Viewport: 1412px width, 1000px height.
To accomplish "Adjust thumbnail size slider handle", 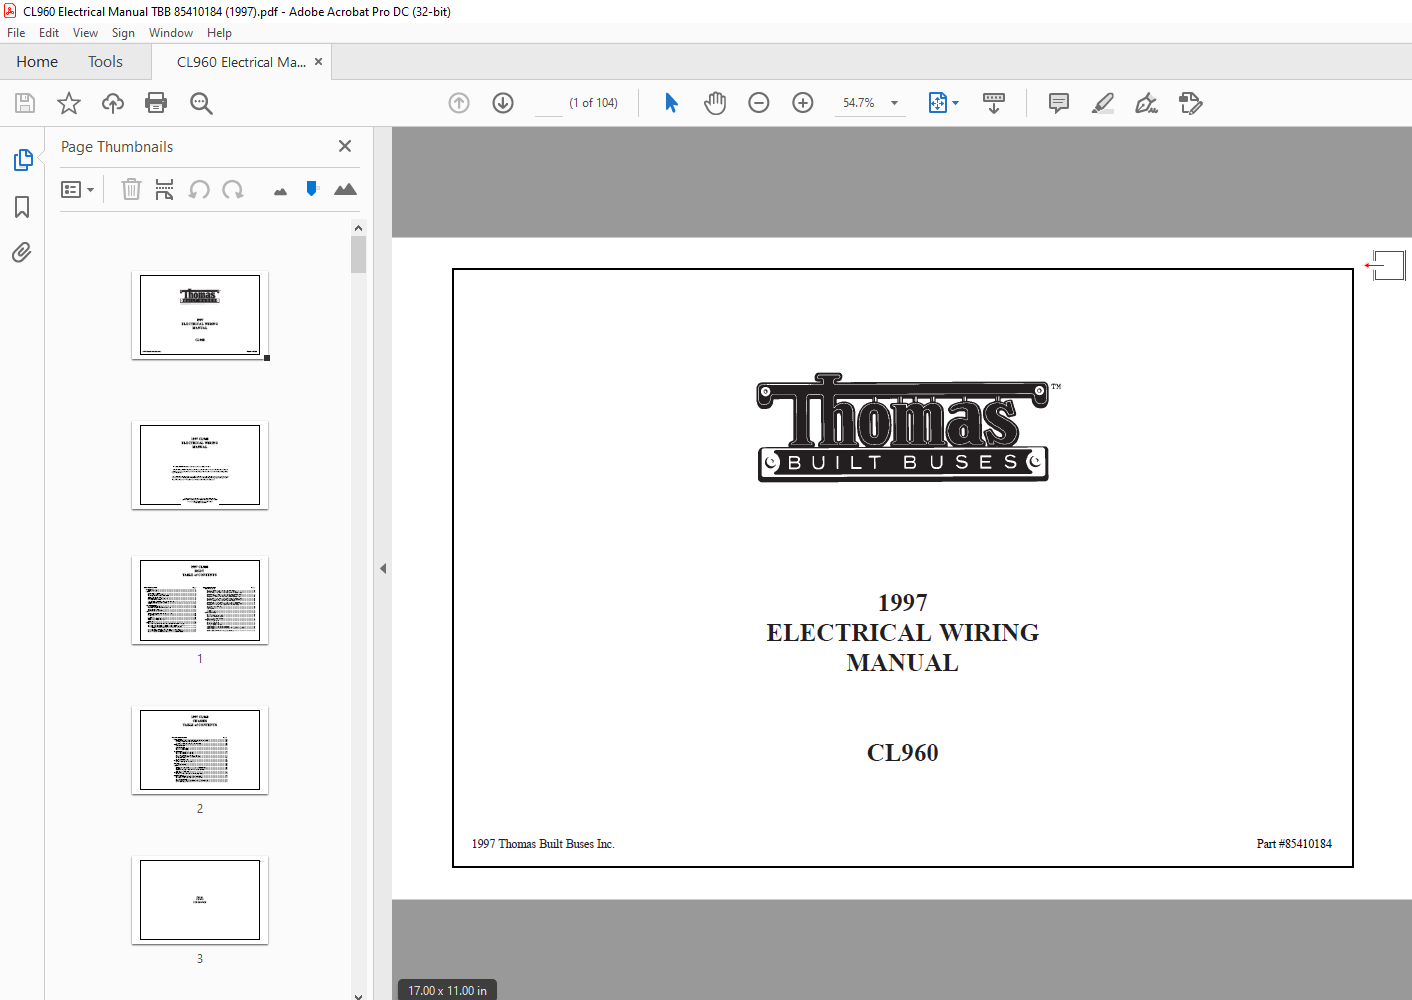I will click(312, 188).
